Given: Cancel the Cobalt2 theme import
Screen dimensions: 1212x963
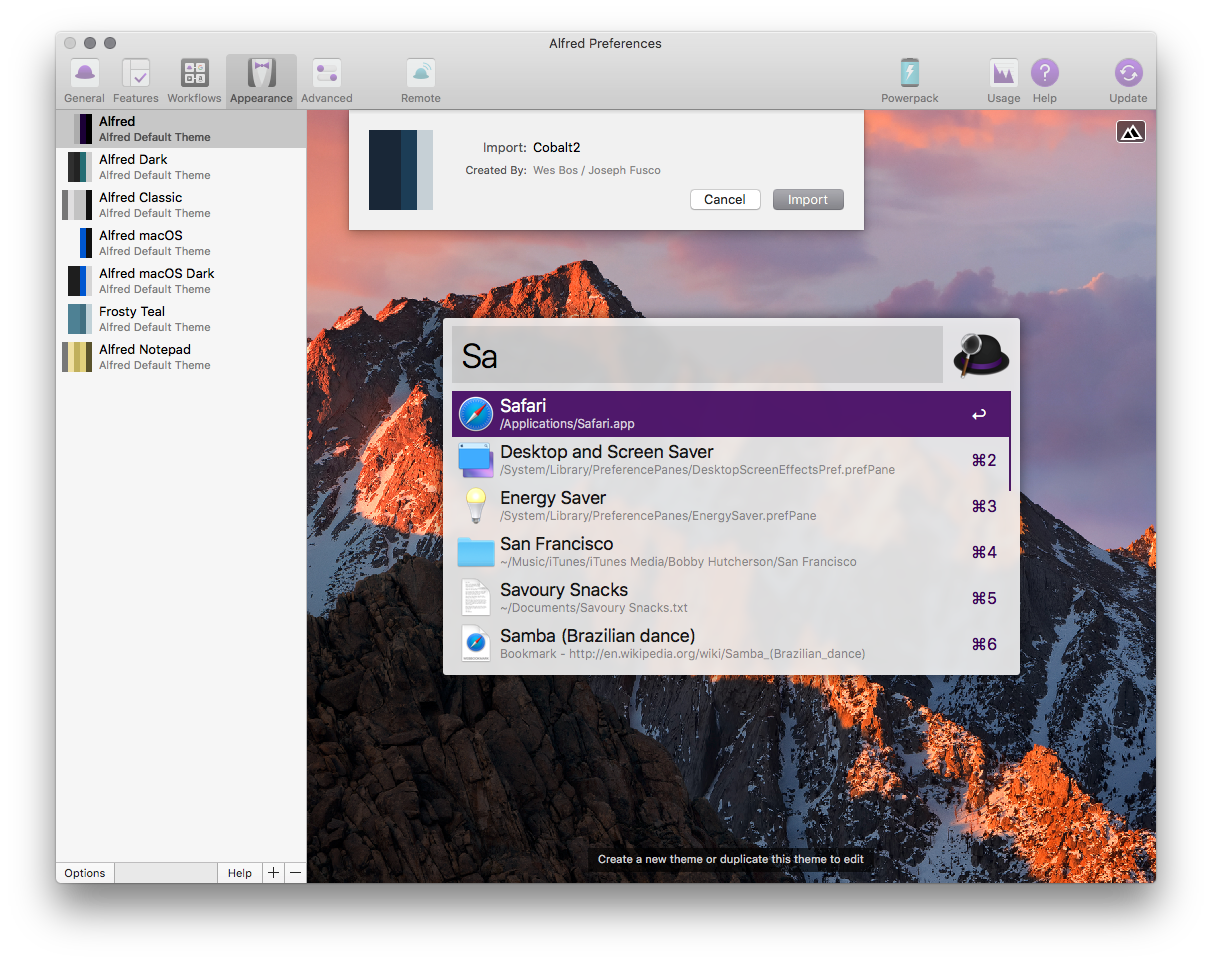Looking at the screenshot, I should click(724, 199).
